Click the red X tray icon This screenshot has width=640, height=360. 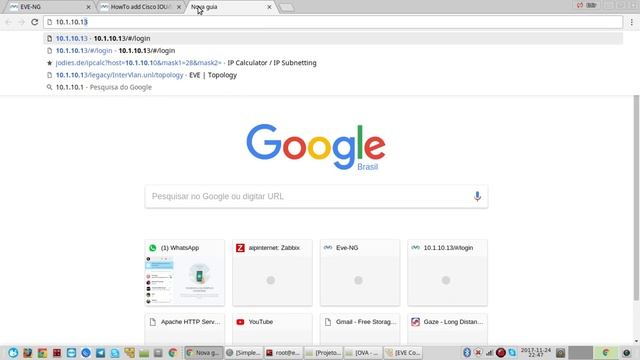(x=478, y=352)
